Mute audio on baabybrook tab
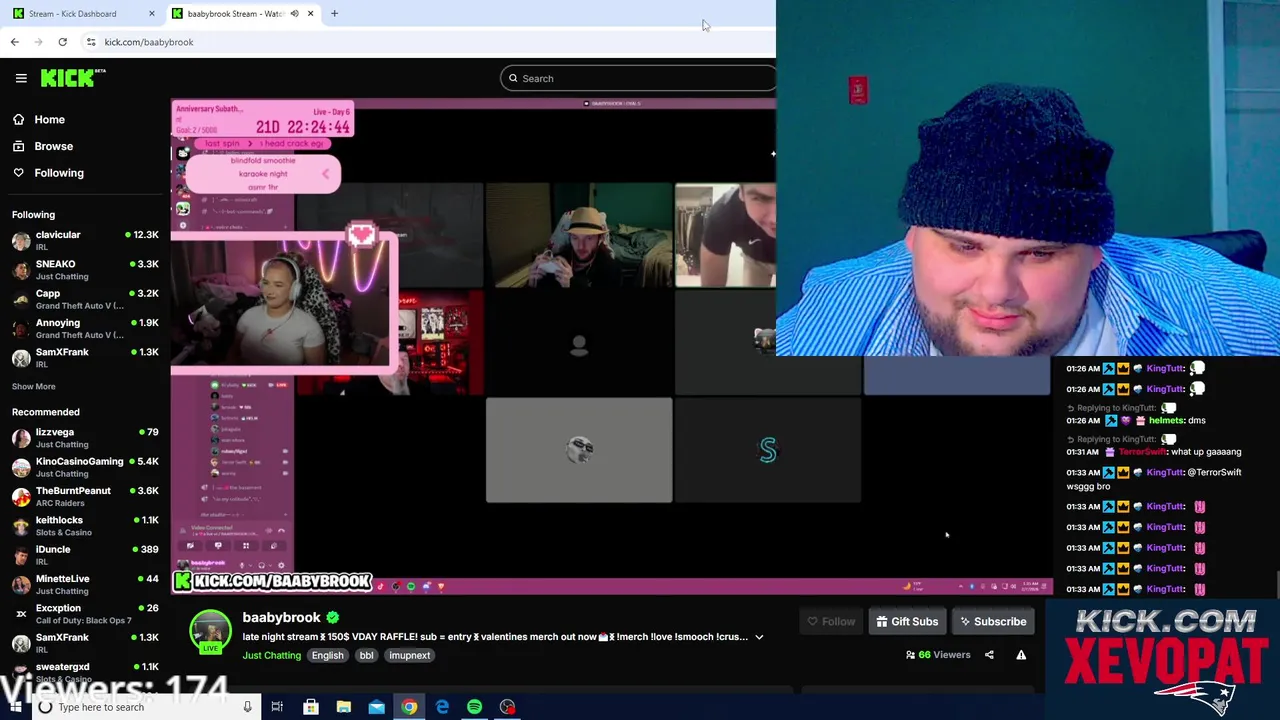This screenshot has height=720, width=1280. (x=294, y=13)
